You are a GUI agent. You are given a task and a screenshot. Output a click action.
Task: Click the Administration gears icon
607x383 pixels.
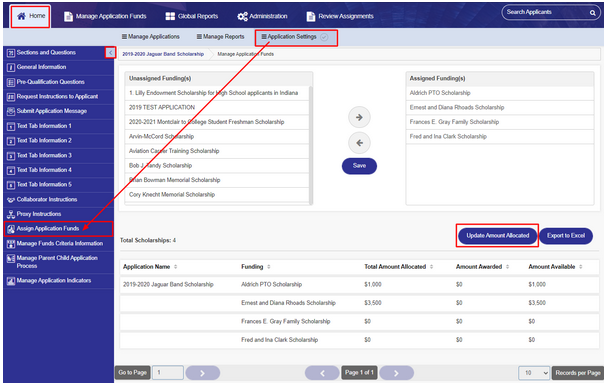click(242, 16)
